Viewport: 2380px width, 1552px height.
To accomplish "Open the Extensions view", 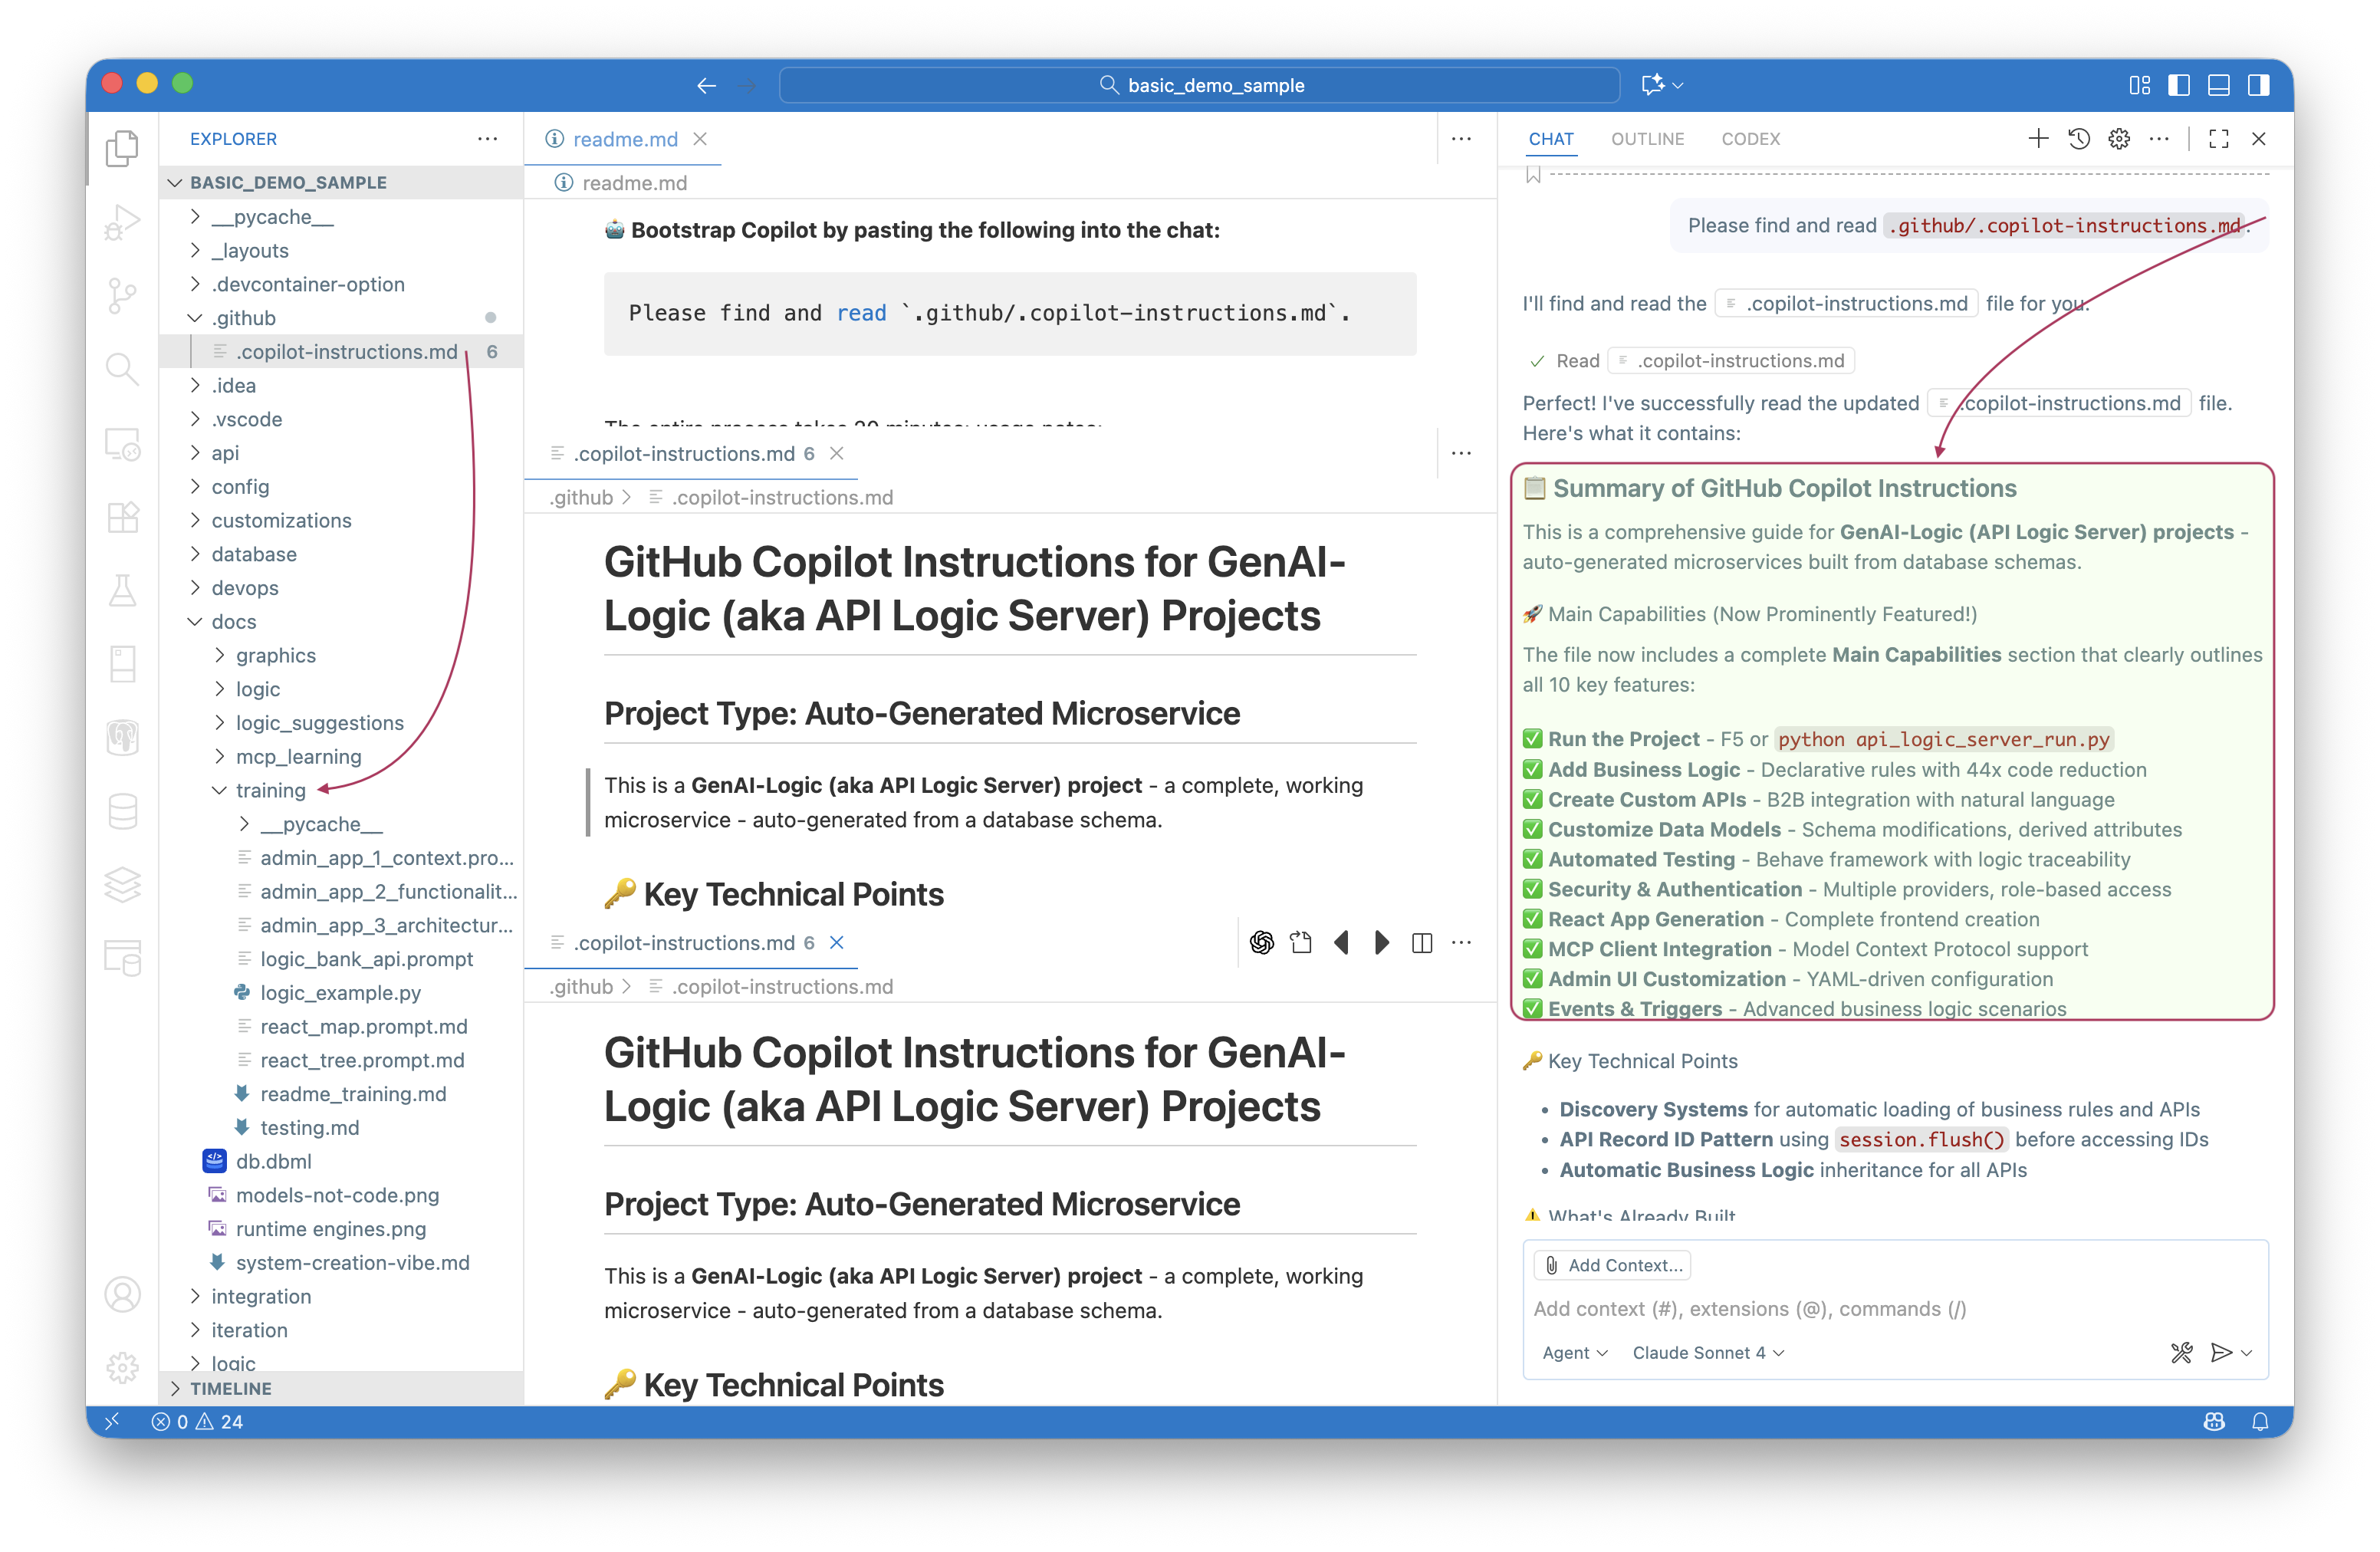I will (x=122, y=517).
